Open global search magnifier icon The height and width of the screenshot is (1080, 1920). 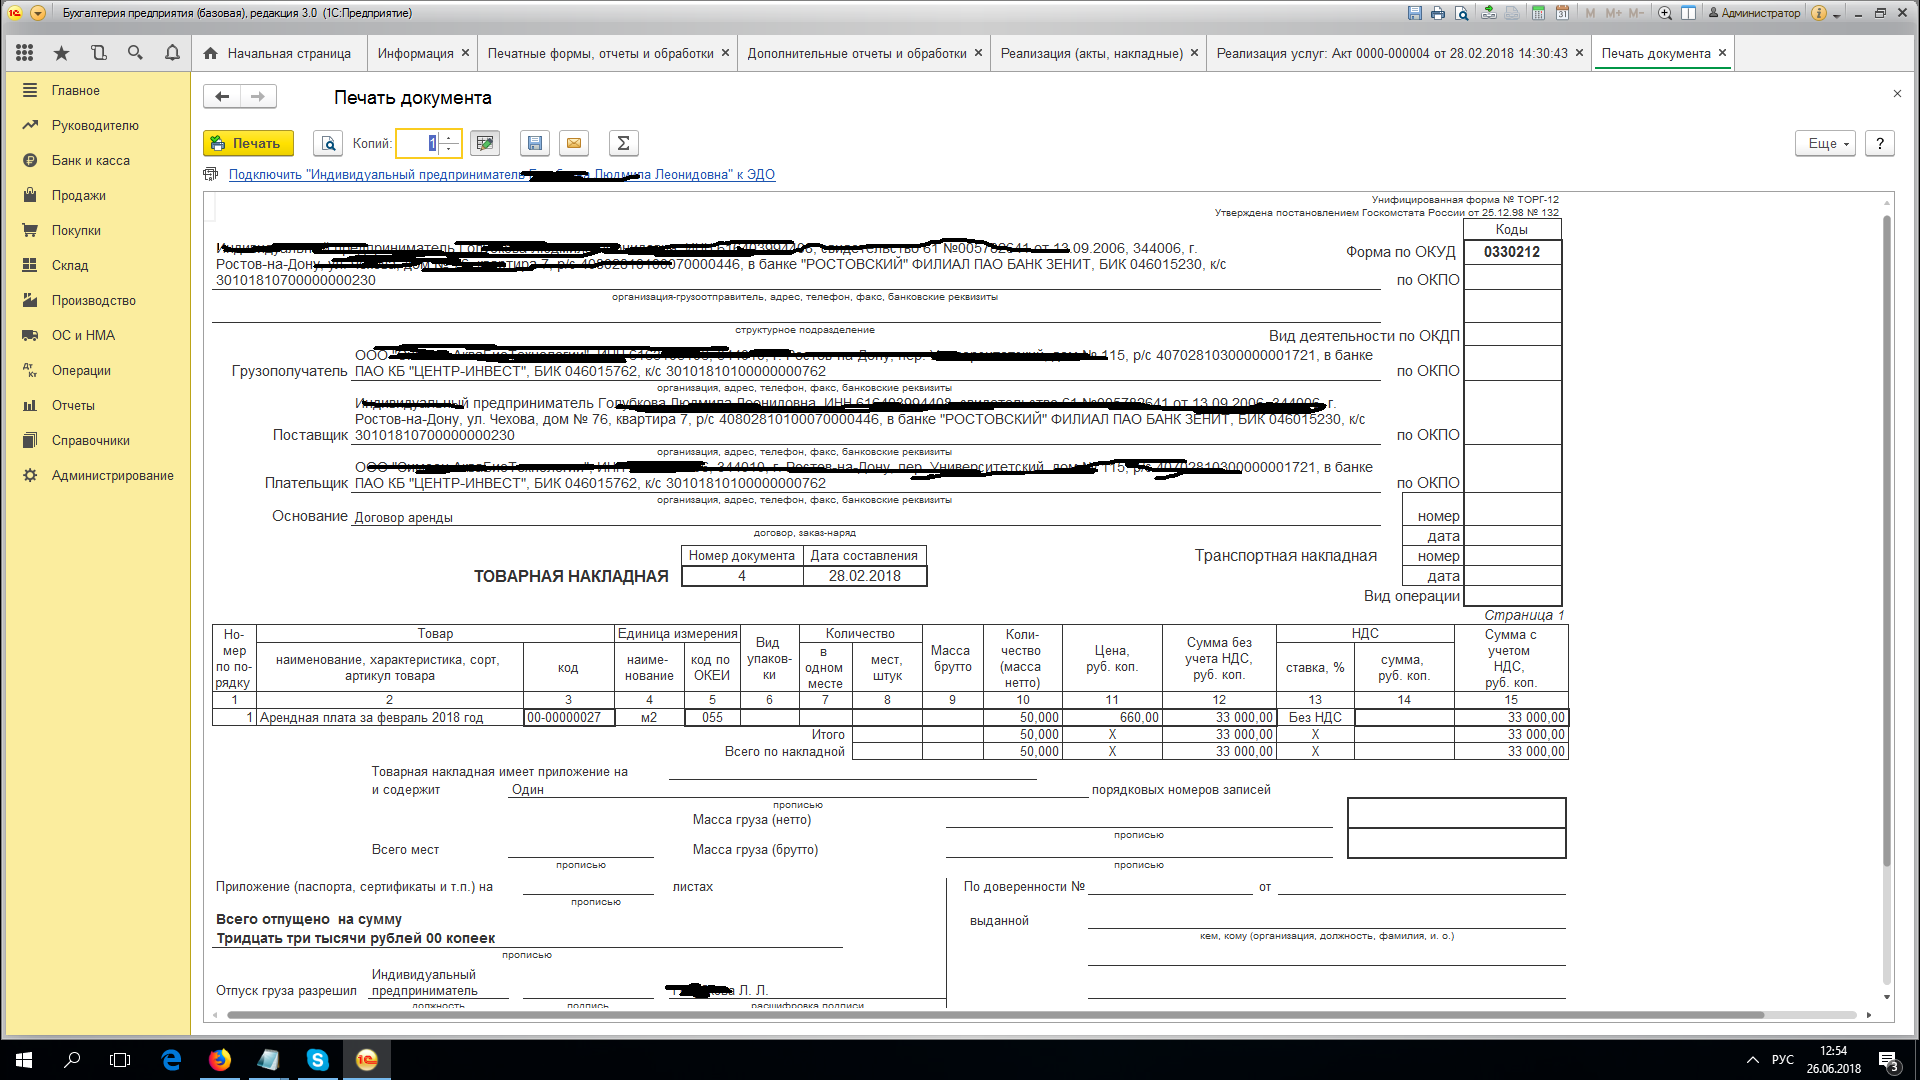[x=135, y=53]
